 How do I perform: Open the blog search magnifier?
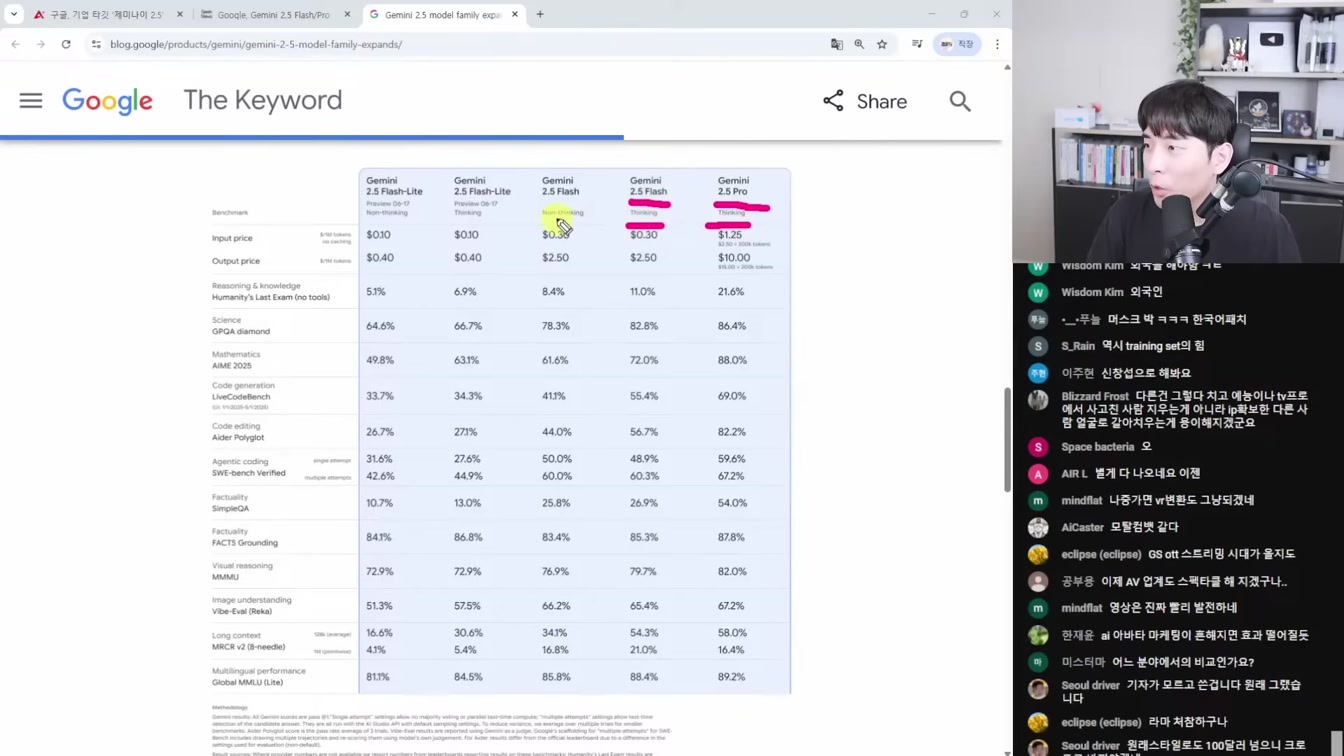(x=960, y=101)
